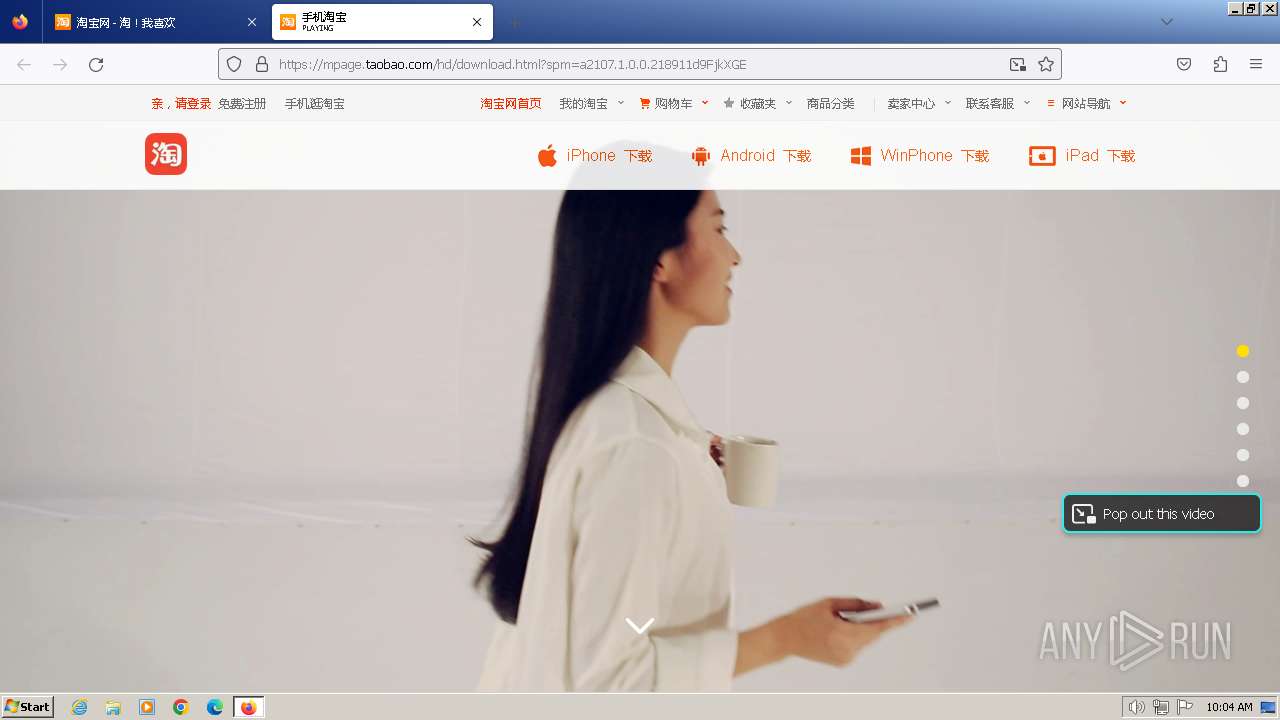The image size is (1280, 720).
Task: Open 手机逛淘宝 link
Action: tap(314, 103)
